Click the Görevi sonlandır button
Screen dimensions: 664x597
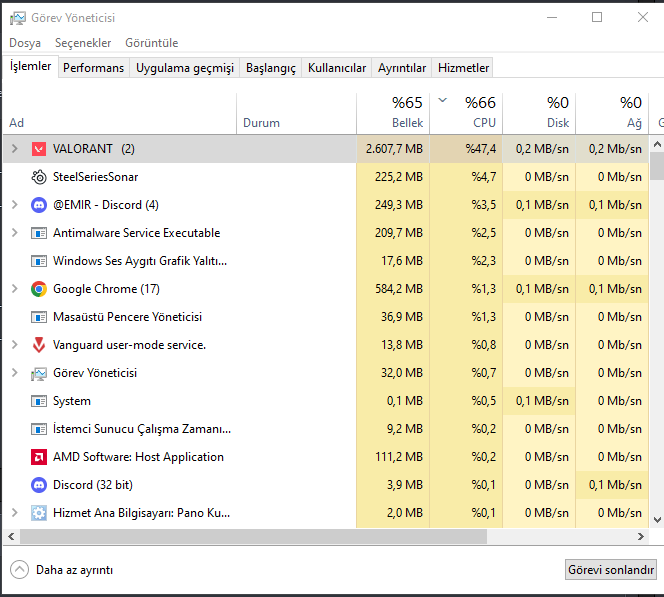pyautogui.click(x=611, y=570)
